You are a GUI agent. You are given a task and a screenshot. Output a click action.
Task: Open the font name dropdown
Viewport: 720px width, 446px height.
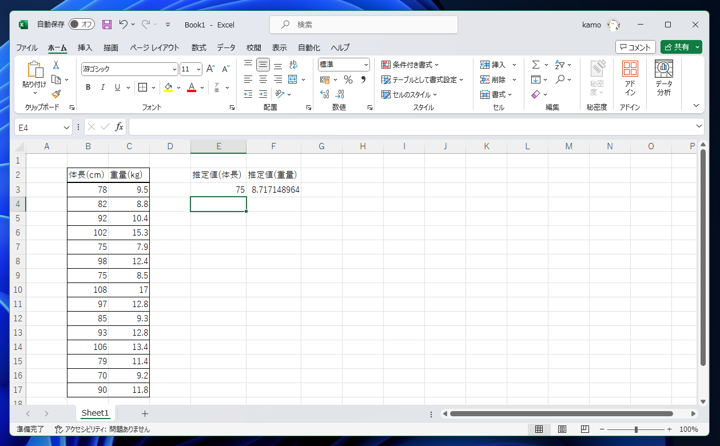point(174,69)
